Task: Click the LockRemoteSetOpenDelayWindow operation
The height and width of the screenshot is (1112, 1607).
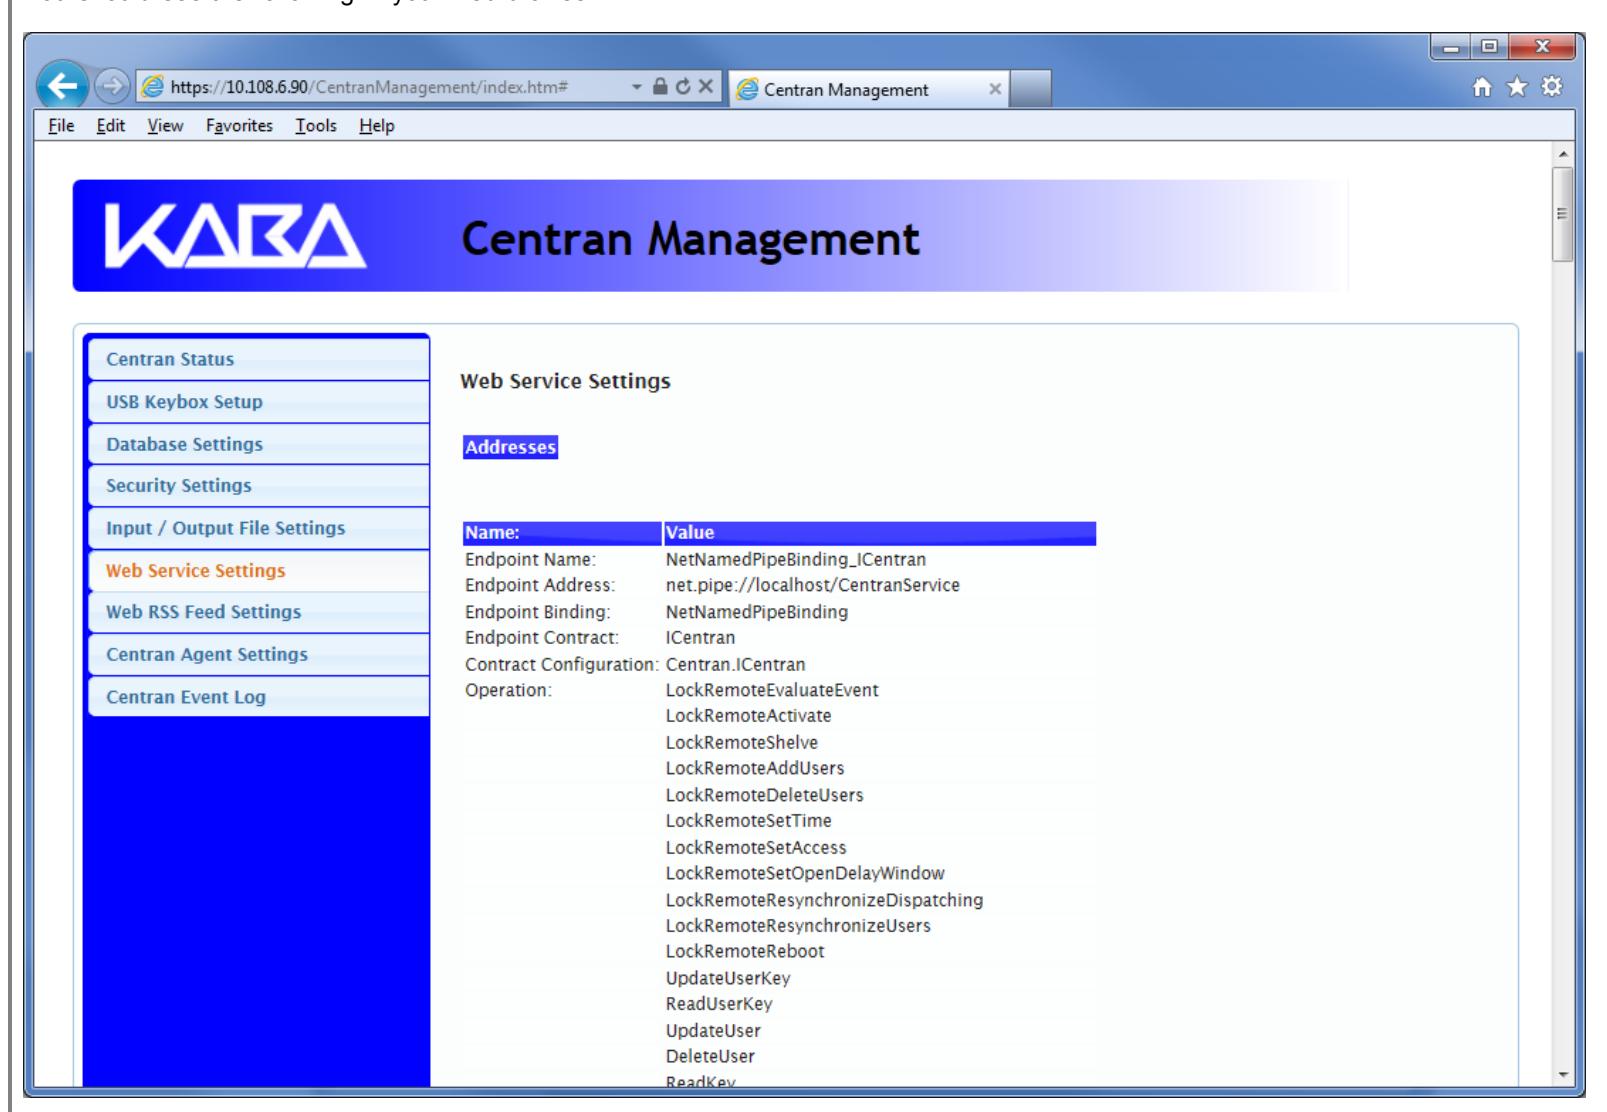Action: pyautogui.click(x=805, y=874)
